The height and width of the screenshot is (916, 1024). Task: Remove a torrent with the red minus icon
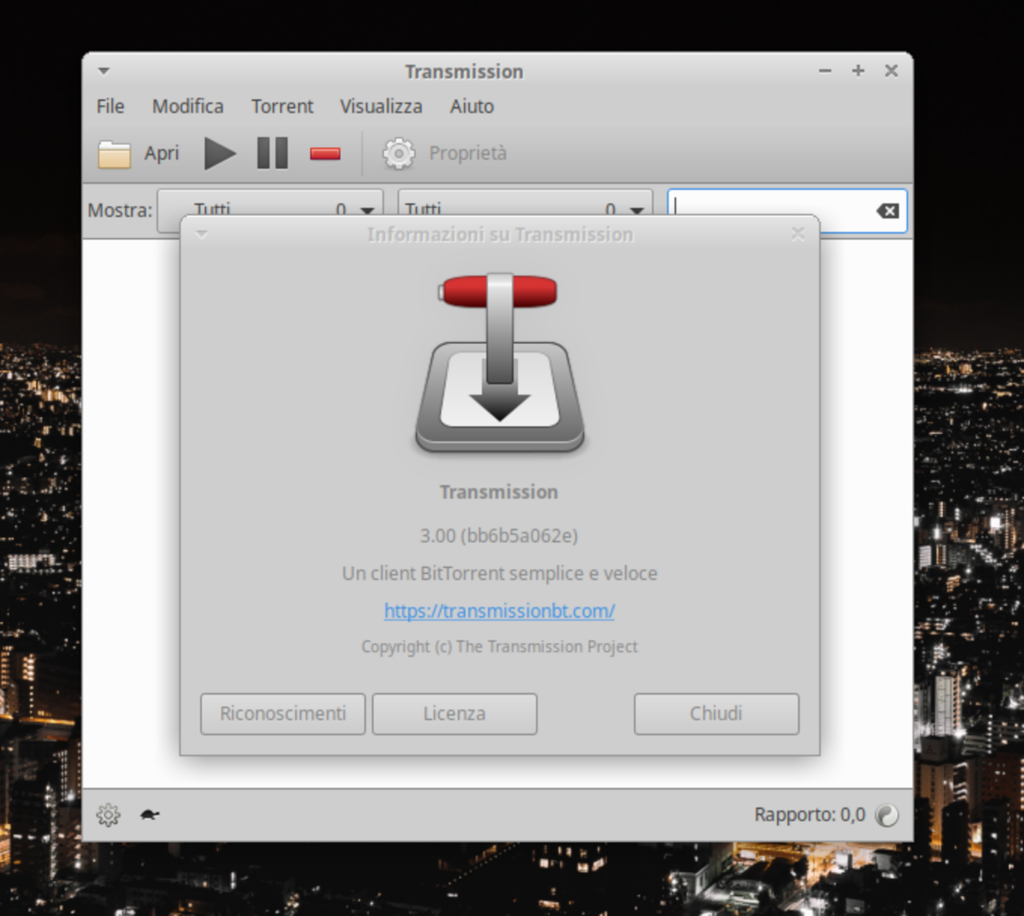coord(323,153)
